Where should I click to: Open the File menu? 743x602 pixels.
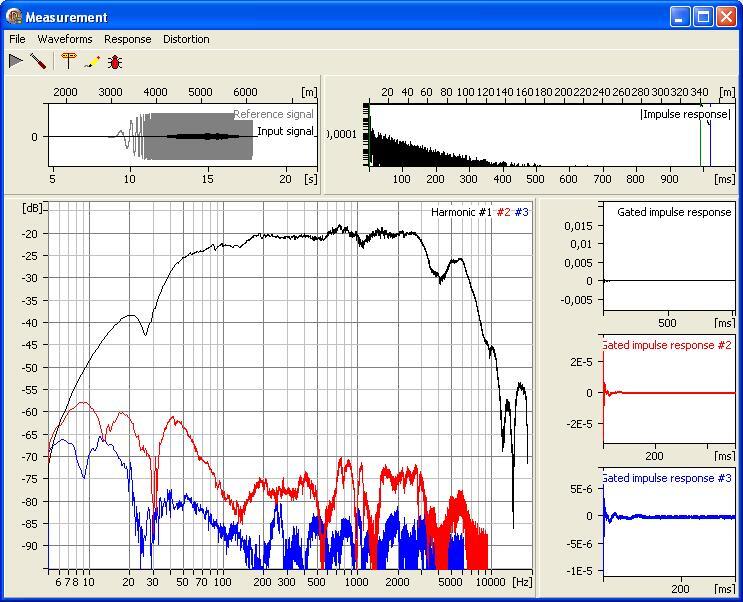(x=17, y=39)
